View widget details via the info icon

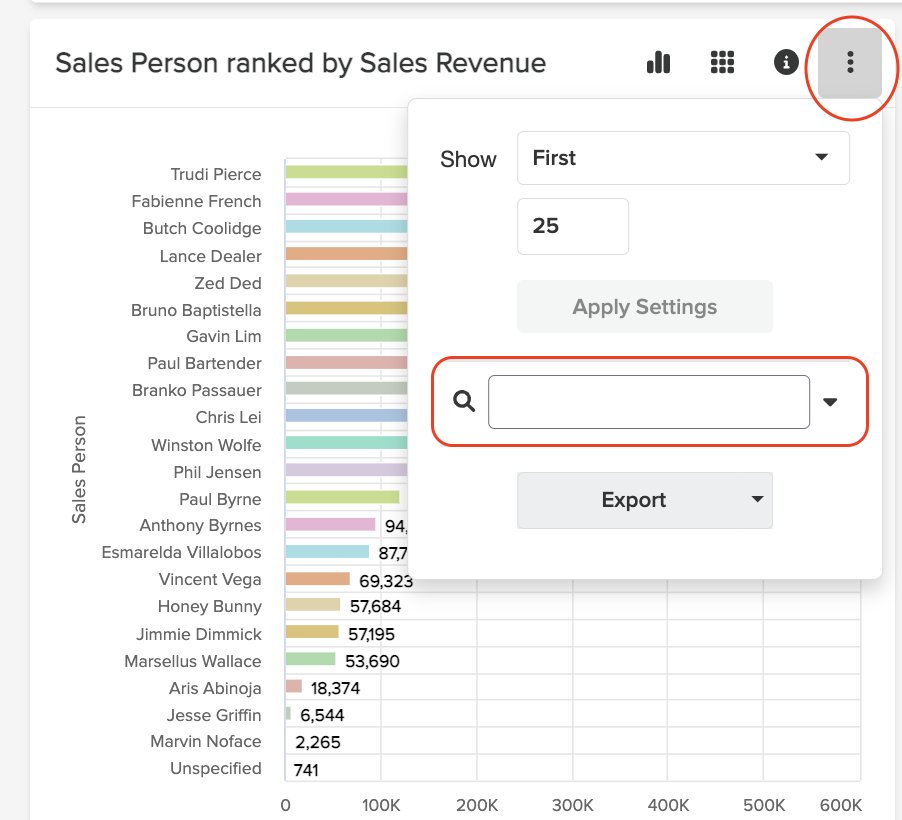pyautogui.click(x=785, y=62)
